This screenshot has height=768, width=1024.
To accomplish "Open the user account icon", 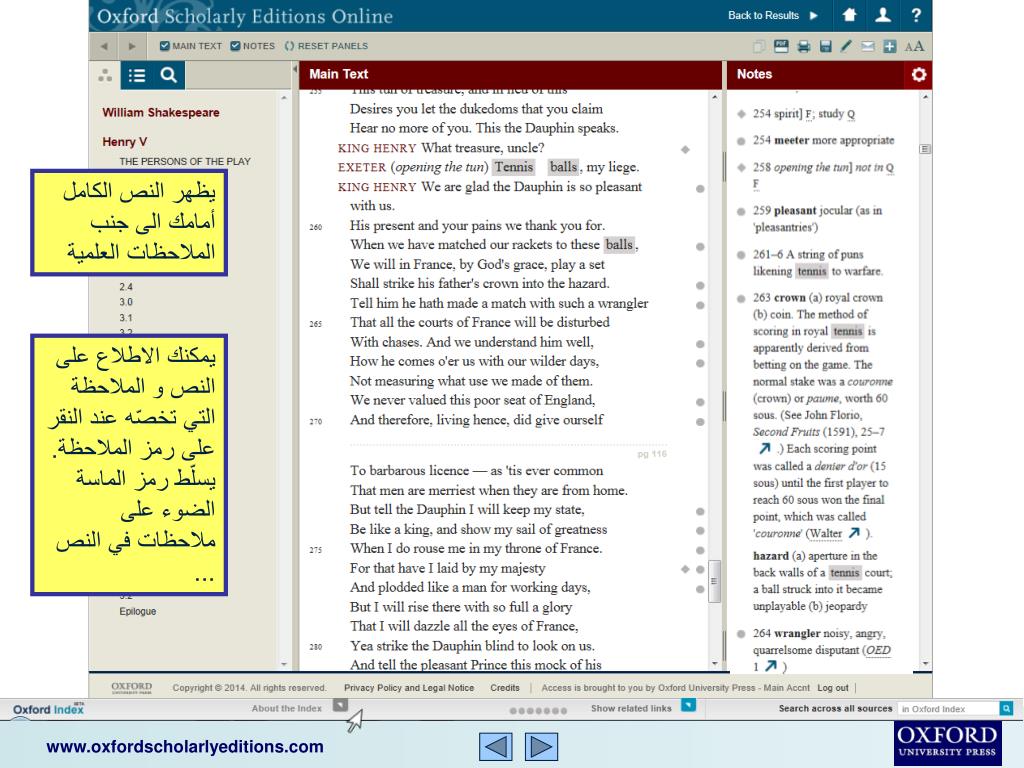I will (x=883, y=14).
